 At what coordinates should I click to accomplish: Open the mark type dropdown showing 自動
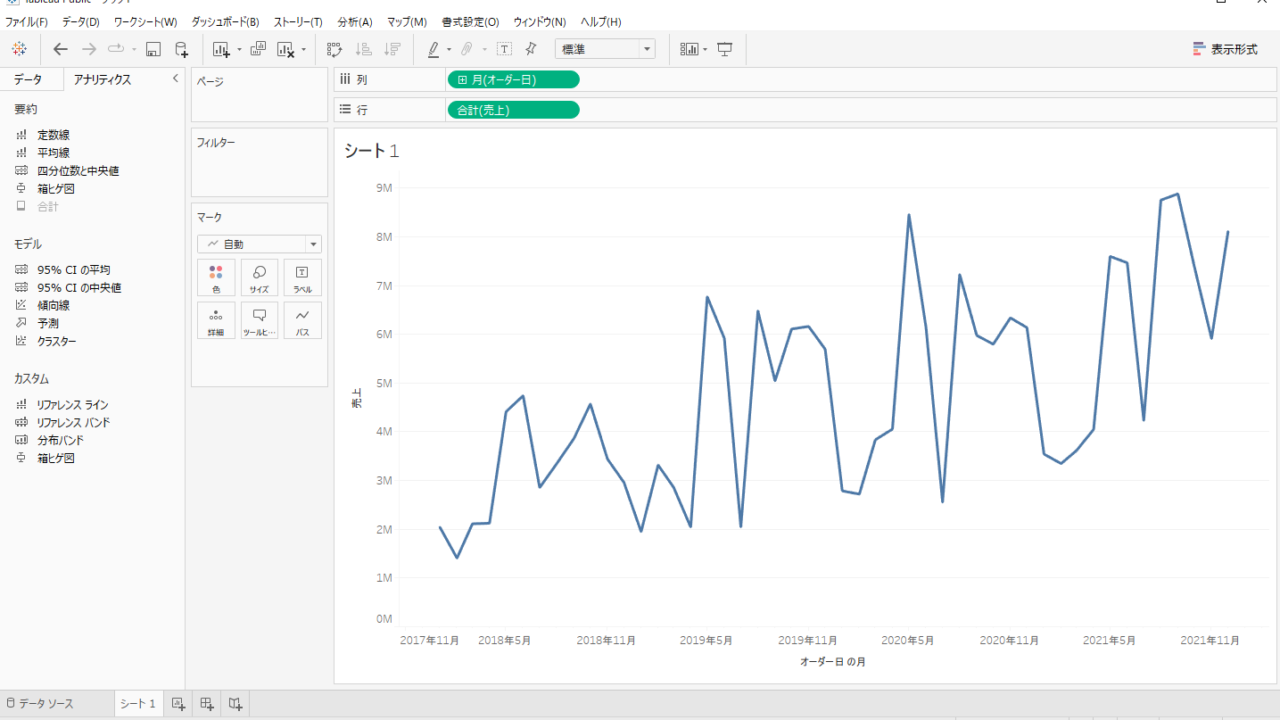point(259,244)
